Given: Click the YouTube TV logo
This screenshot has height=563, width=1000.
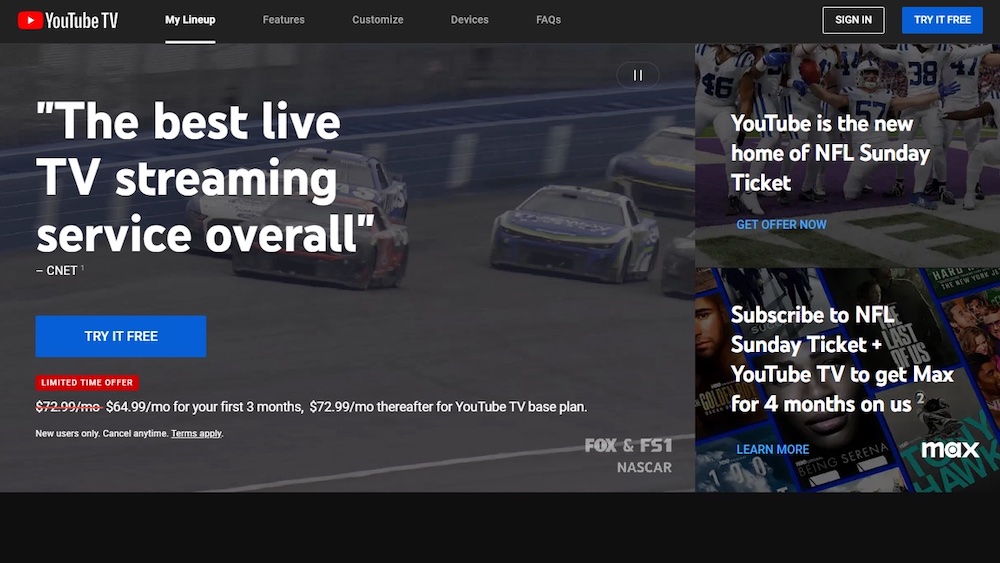Looking at the screenshot, I should point(68,20).
